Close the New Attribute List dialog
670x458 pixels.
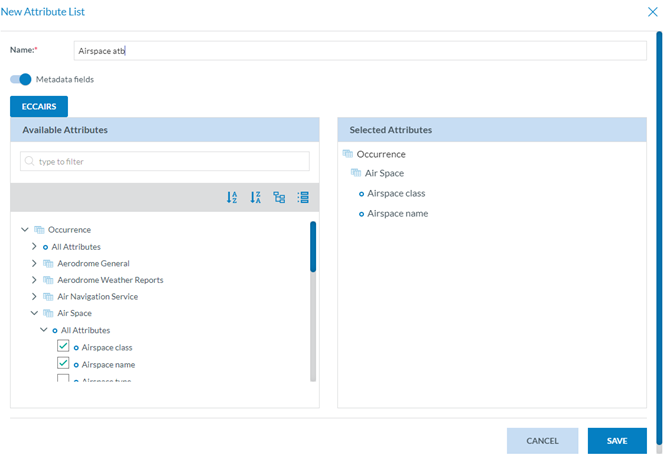[x=653, y=12]
